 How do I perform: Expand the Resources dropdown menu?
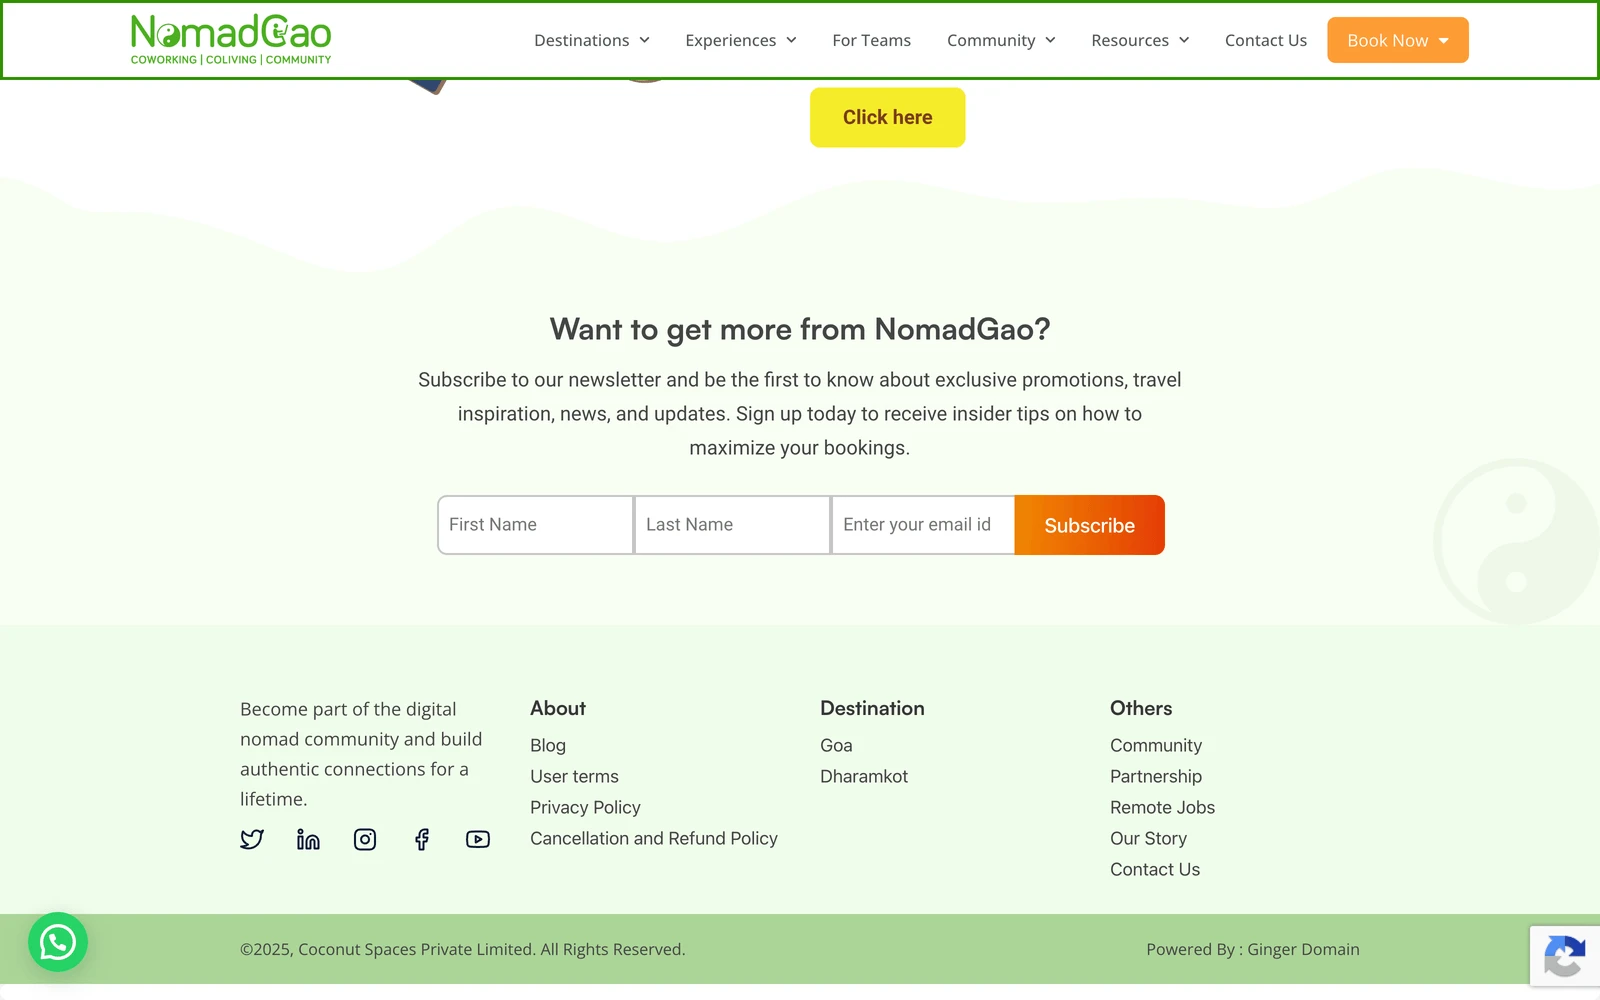pos(1140,40)
